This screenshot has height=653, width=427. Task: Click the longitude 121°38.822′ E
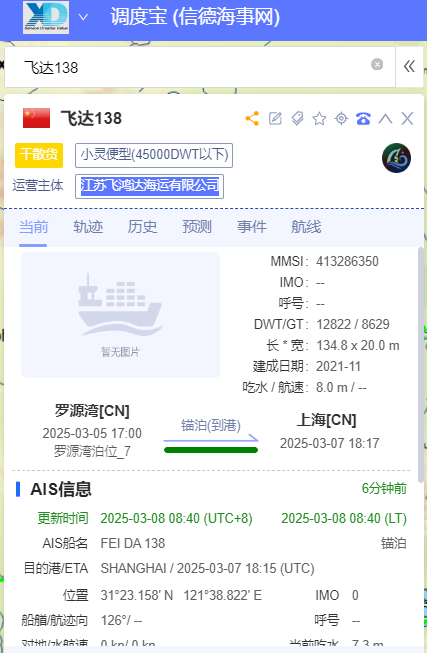point(222,595)
